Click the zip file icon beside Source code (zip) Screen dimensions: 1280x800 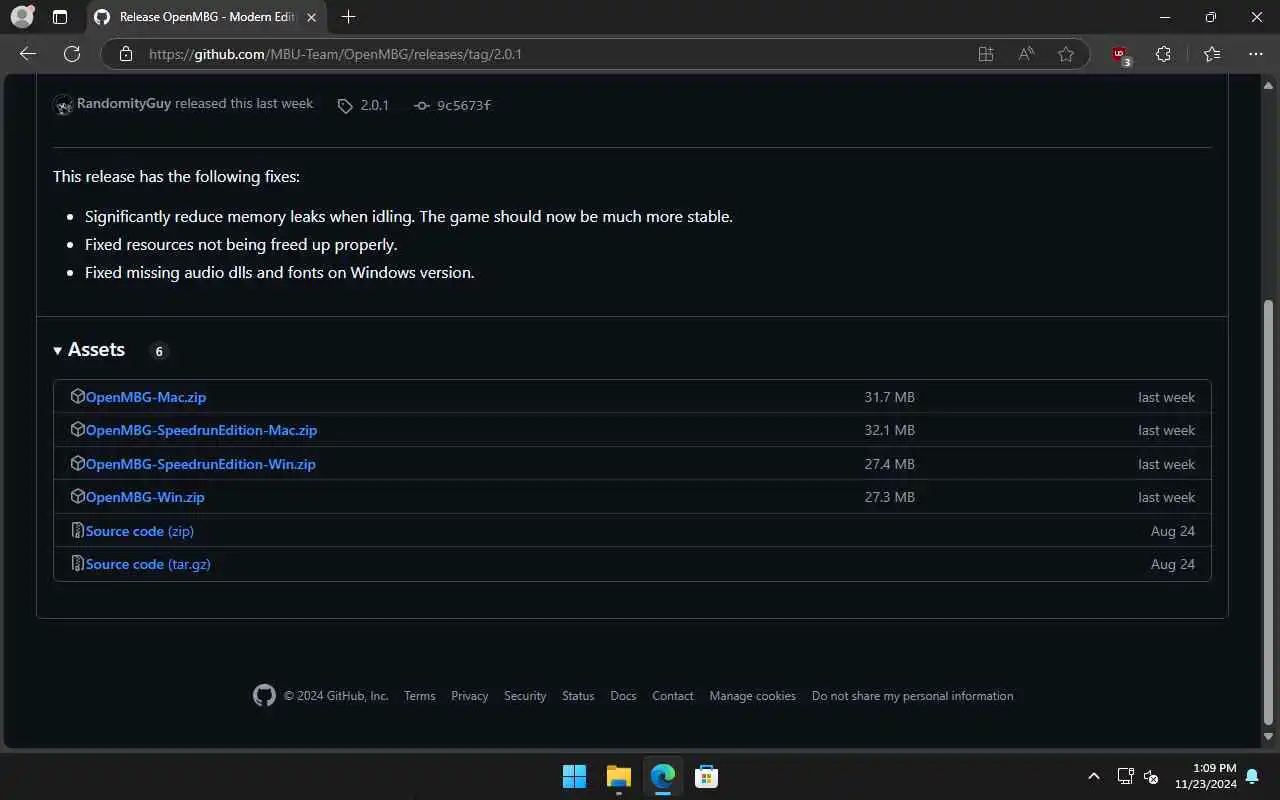pyautogui.click(x=77, y=530)
